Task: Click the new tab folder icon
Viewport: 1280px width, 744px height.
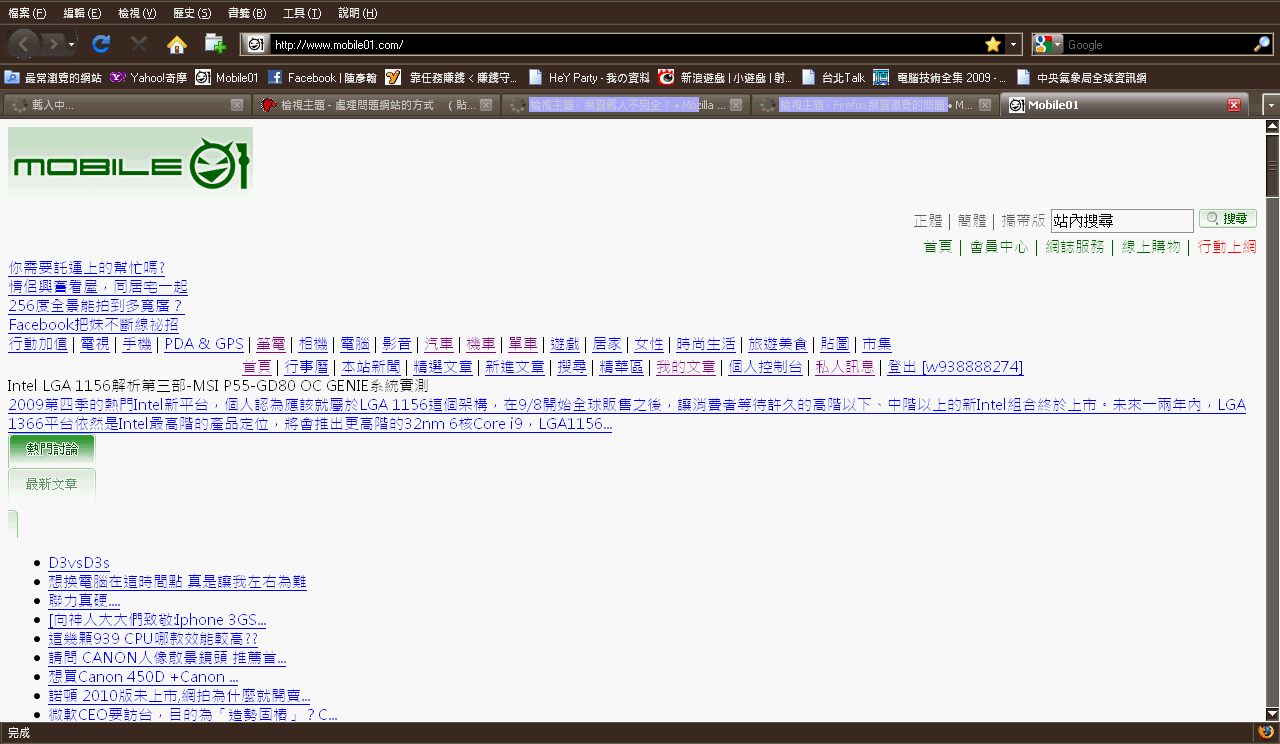Action: pos(215,44)
